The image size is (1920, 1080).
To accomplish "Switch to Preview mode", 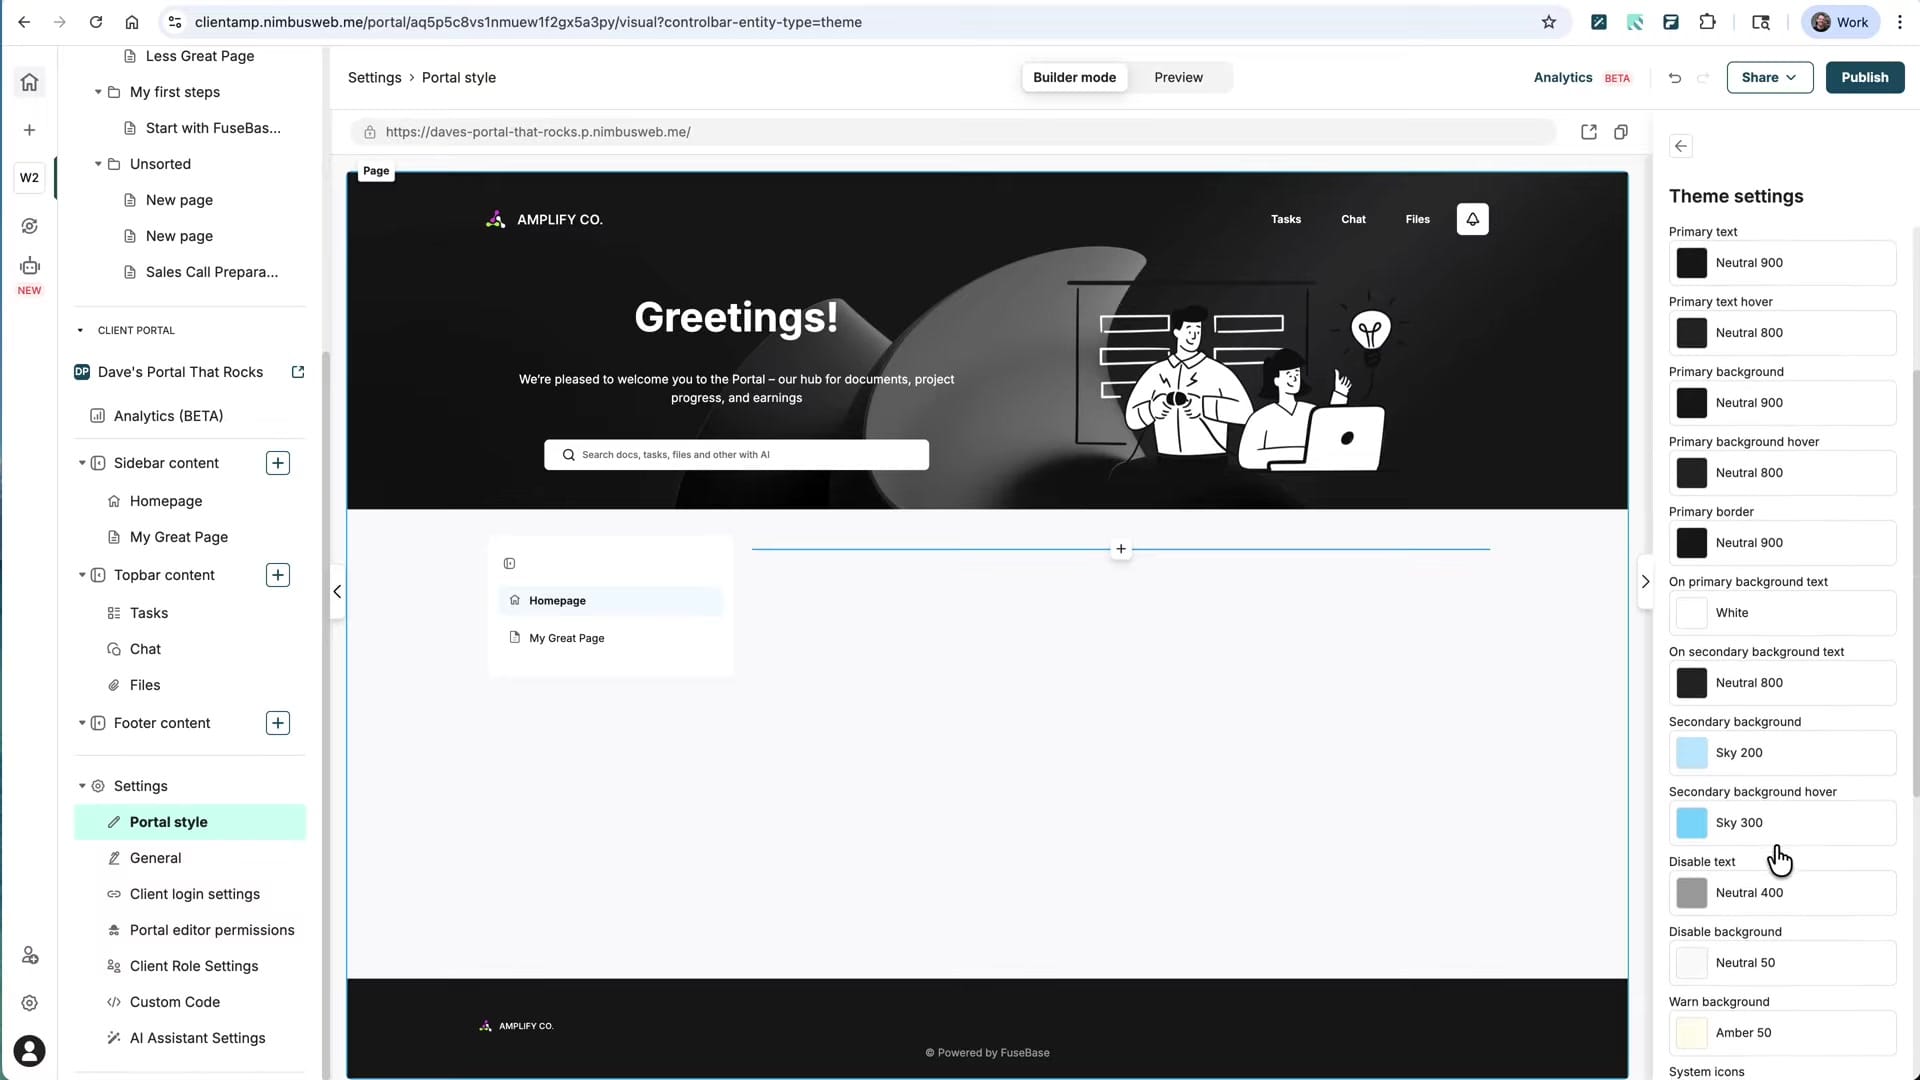I will tap(1178, 77).
